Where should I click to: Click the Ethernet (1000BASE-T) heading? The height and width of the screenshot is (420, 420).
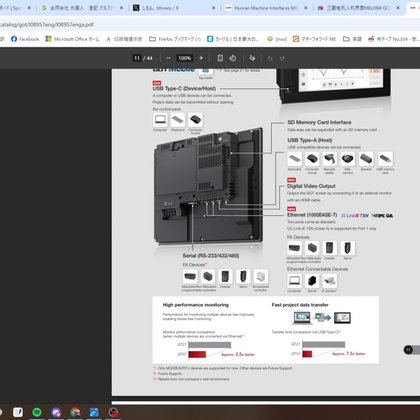click(312, 215)
